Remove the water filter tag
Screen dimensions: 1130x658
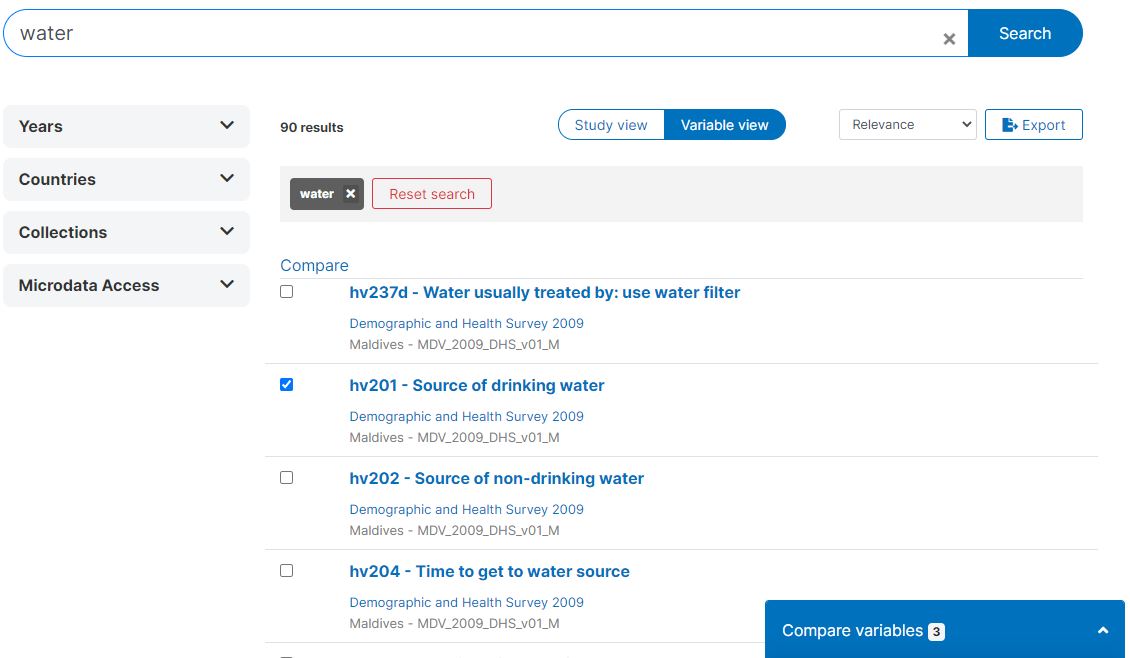pyautogui.click(x=350, y=194)
